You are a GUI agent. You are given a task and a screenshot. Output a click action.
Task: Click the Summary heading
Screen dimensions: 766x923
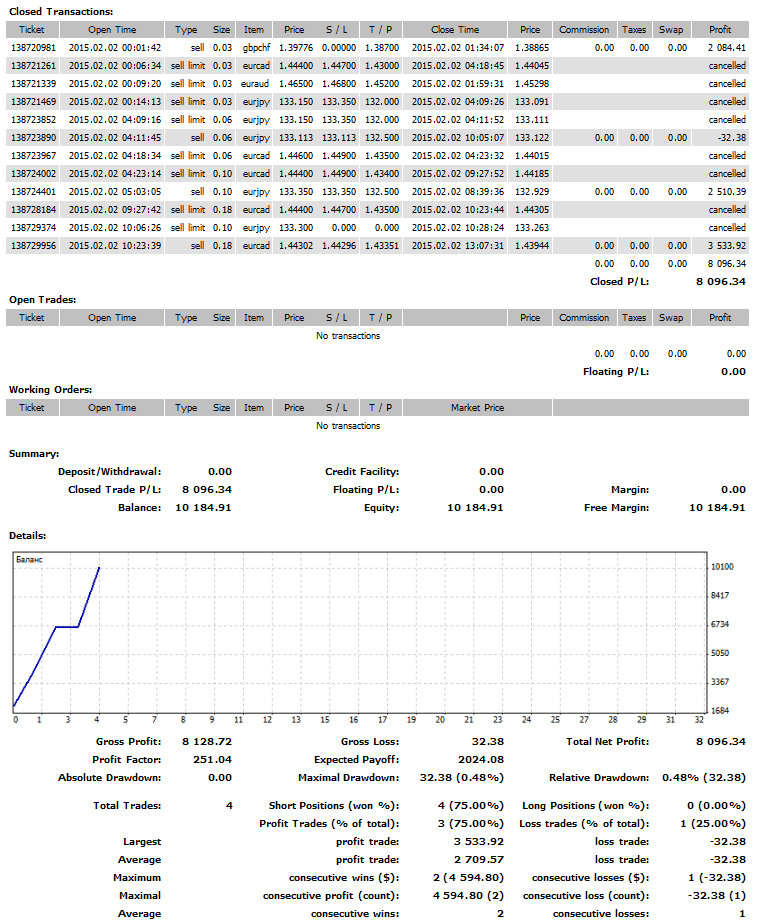coord(34,454)
